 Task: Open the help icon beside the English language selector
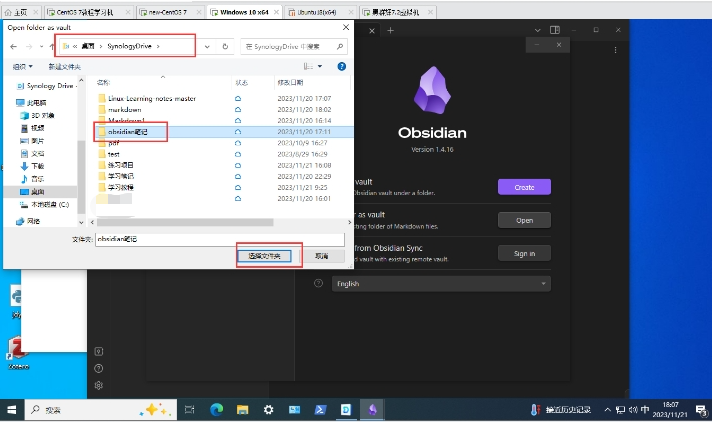pyautogui.click(x=318, y=283)
